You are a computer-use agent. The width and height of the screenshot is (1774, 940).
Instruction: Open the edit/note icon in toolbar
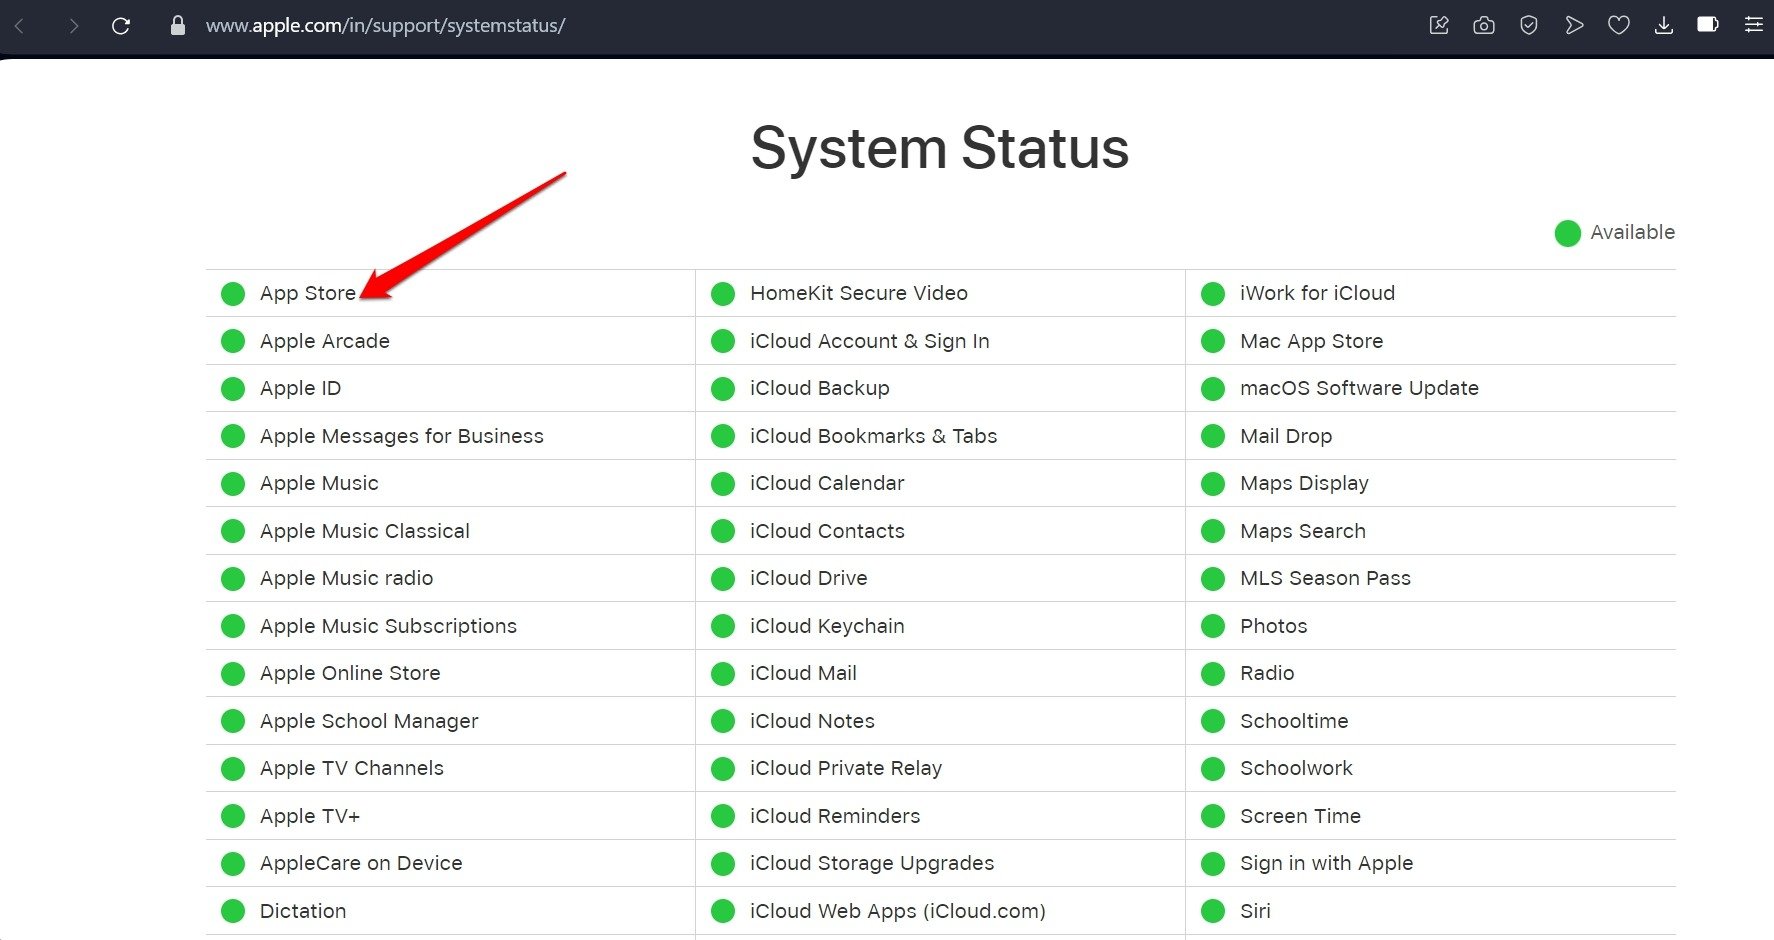1439,25
